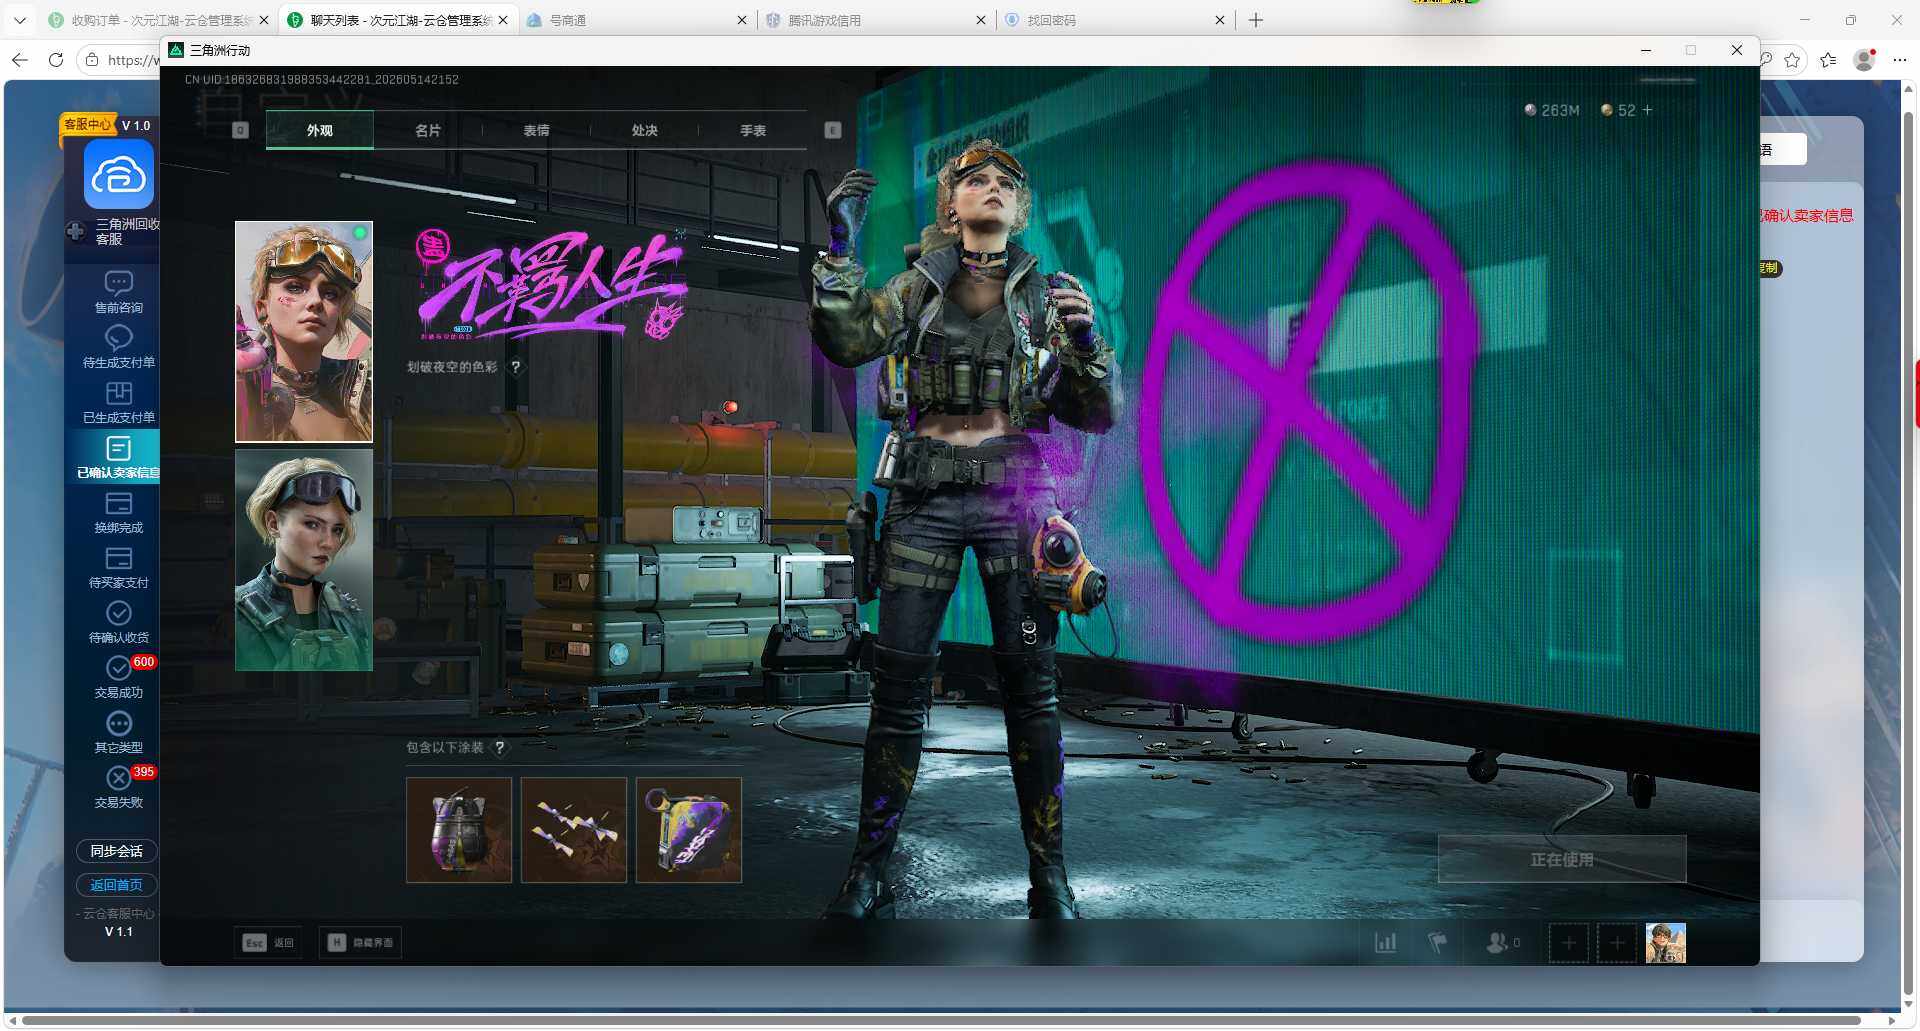This screenshot has width=1920, height=1031.
Task: Click the blue cloud logo in sidebar
Action: (x=119, y=175)
